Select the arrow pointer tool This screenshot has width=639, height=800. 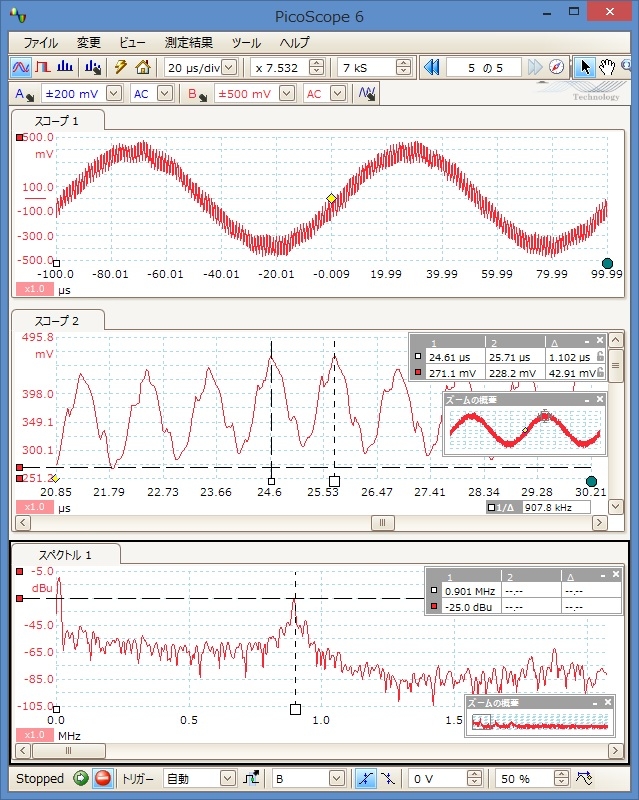pos(585,67)
